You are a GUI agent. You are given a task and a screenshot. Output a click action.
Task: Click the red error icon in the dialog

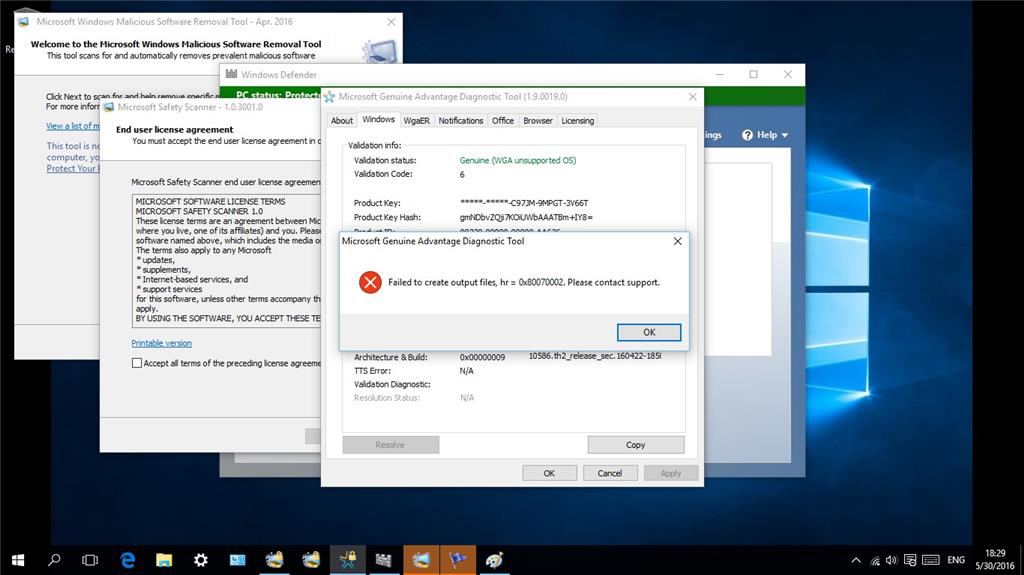(370, 282)
